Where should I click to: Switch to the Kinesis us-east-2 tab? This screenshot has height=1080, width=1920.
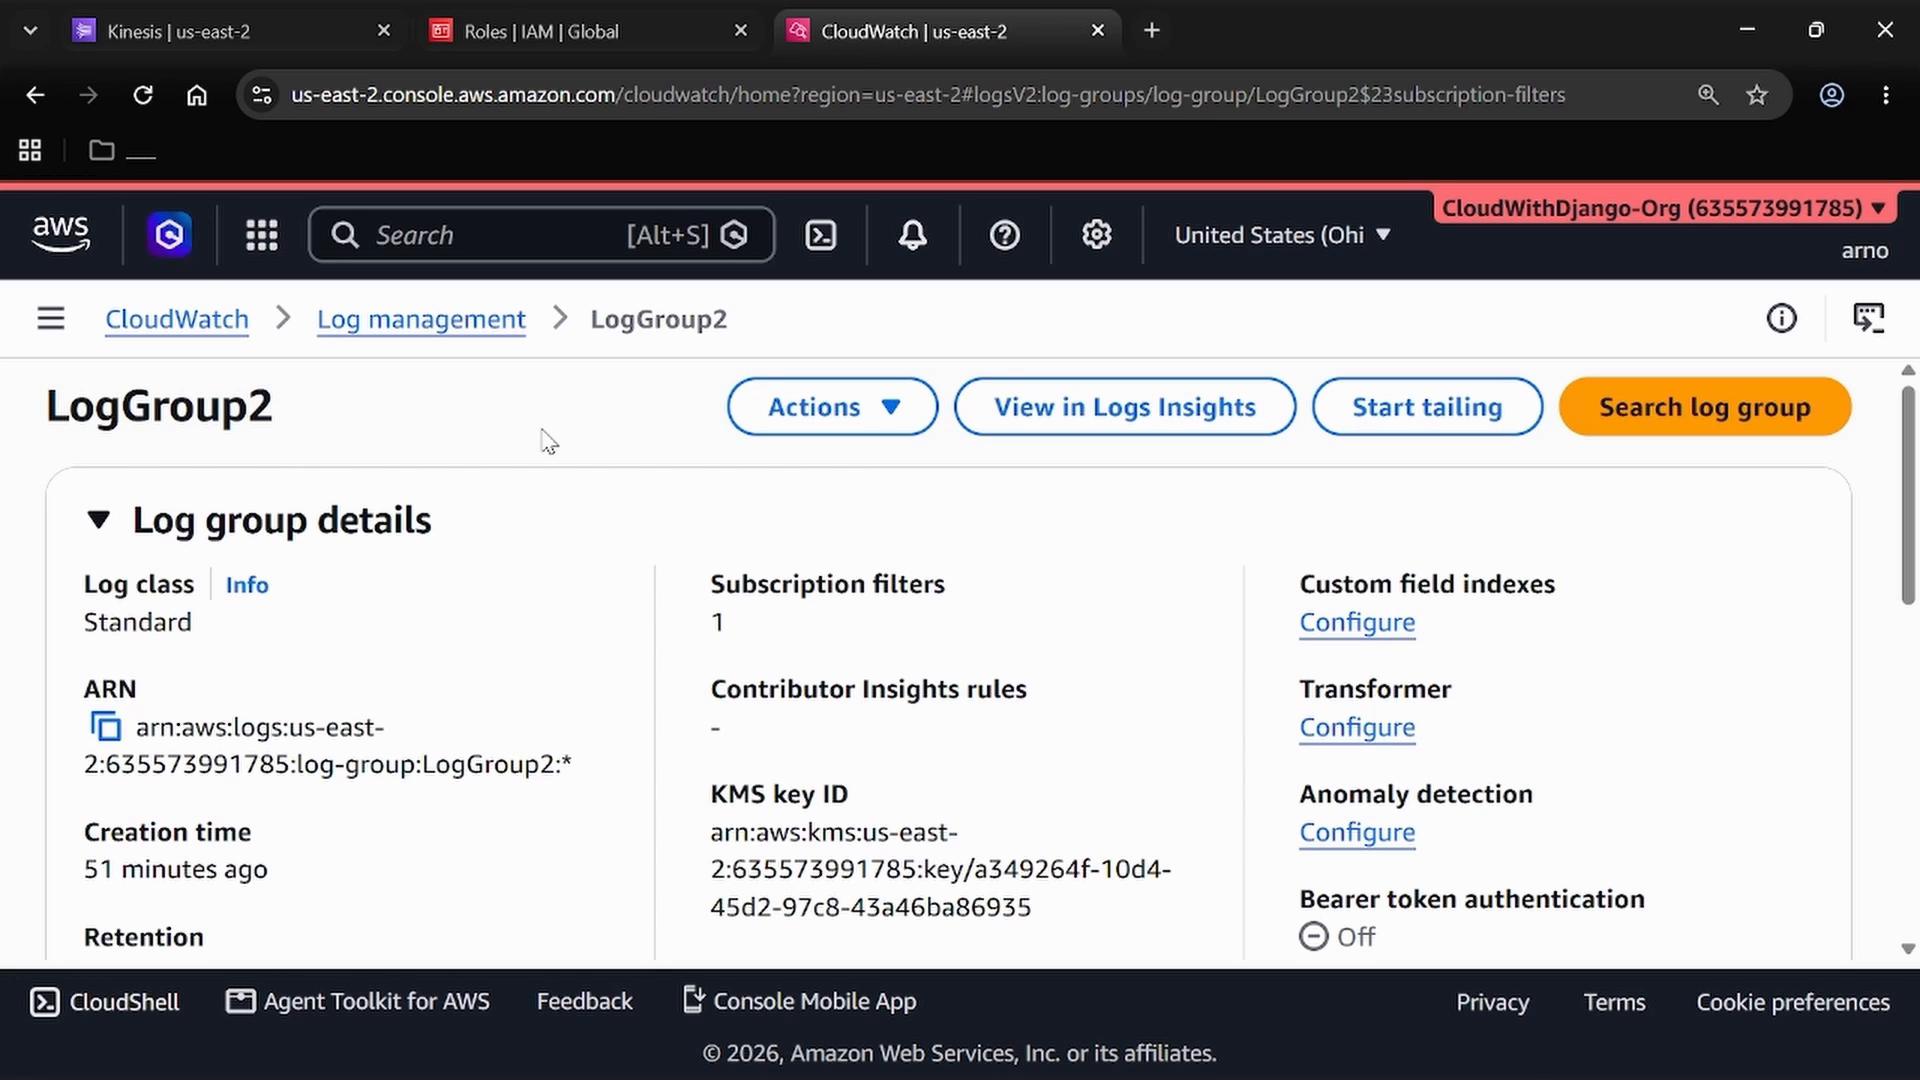(230, 31)
